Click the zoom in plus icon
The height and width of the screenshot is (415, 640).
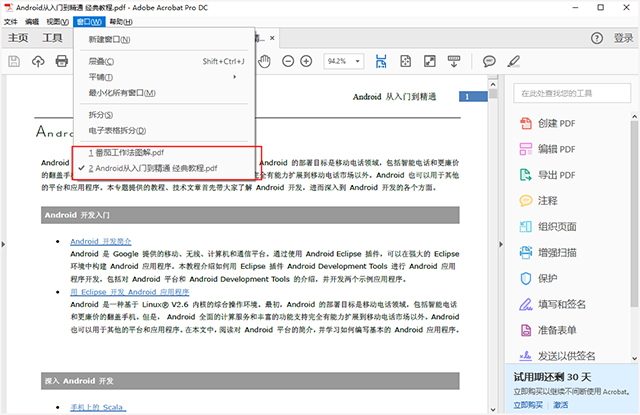tap(306, 62)
